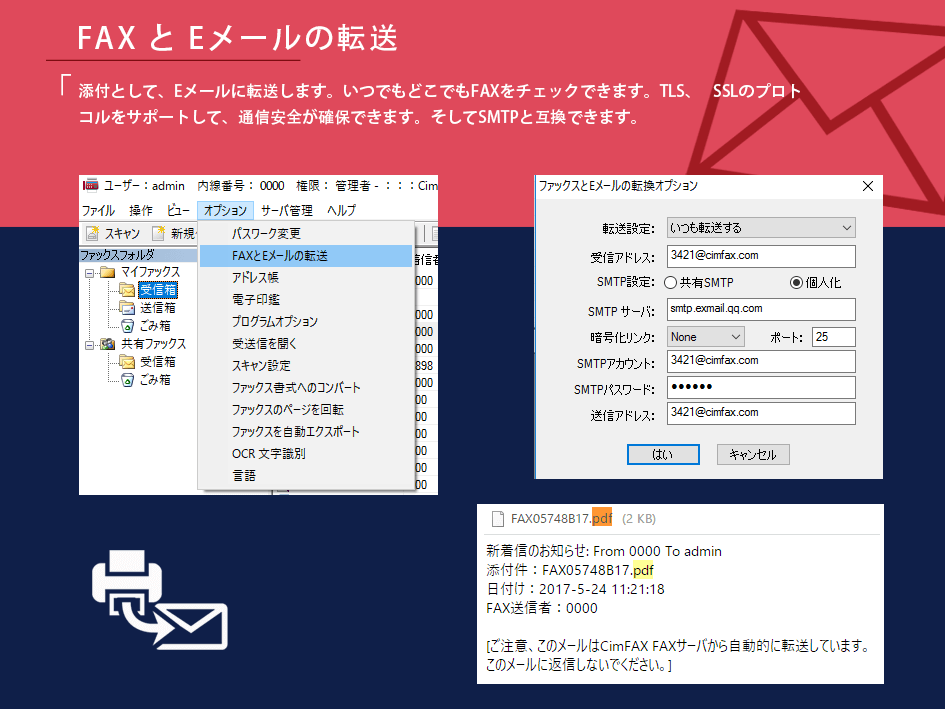Collapse the マイファックス tree node

[89, 273]
